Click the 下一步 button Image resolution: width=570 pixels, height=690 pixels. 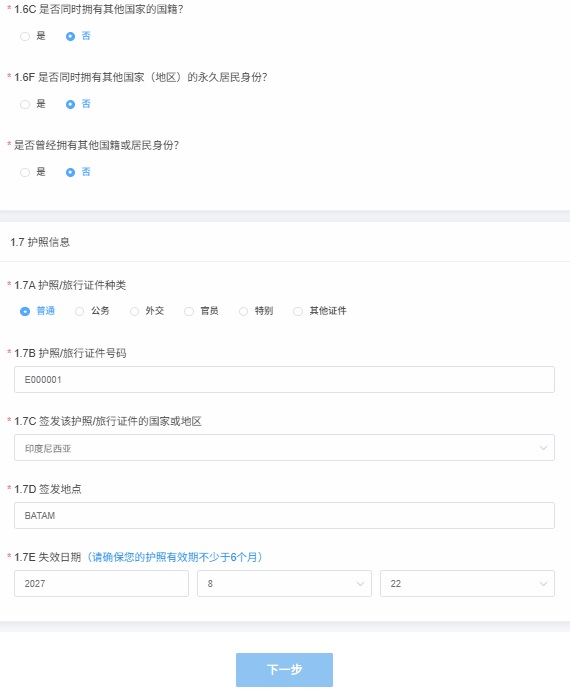tap(284, 670)
